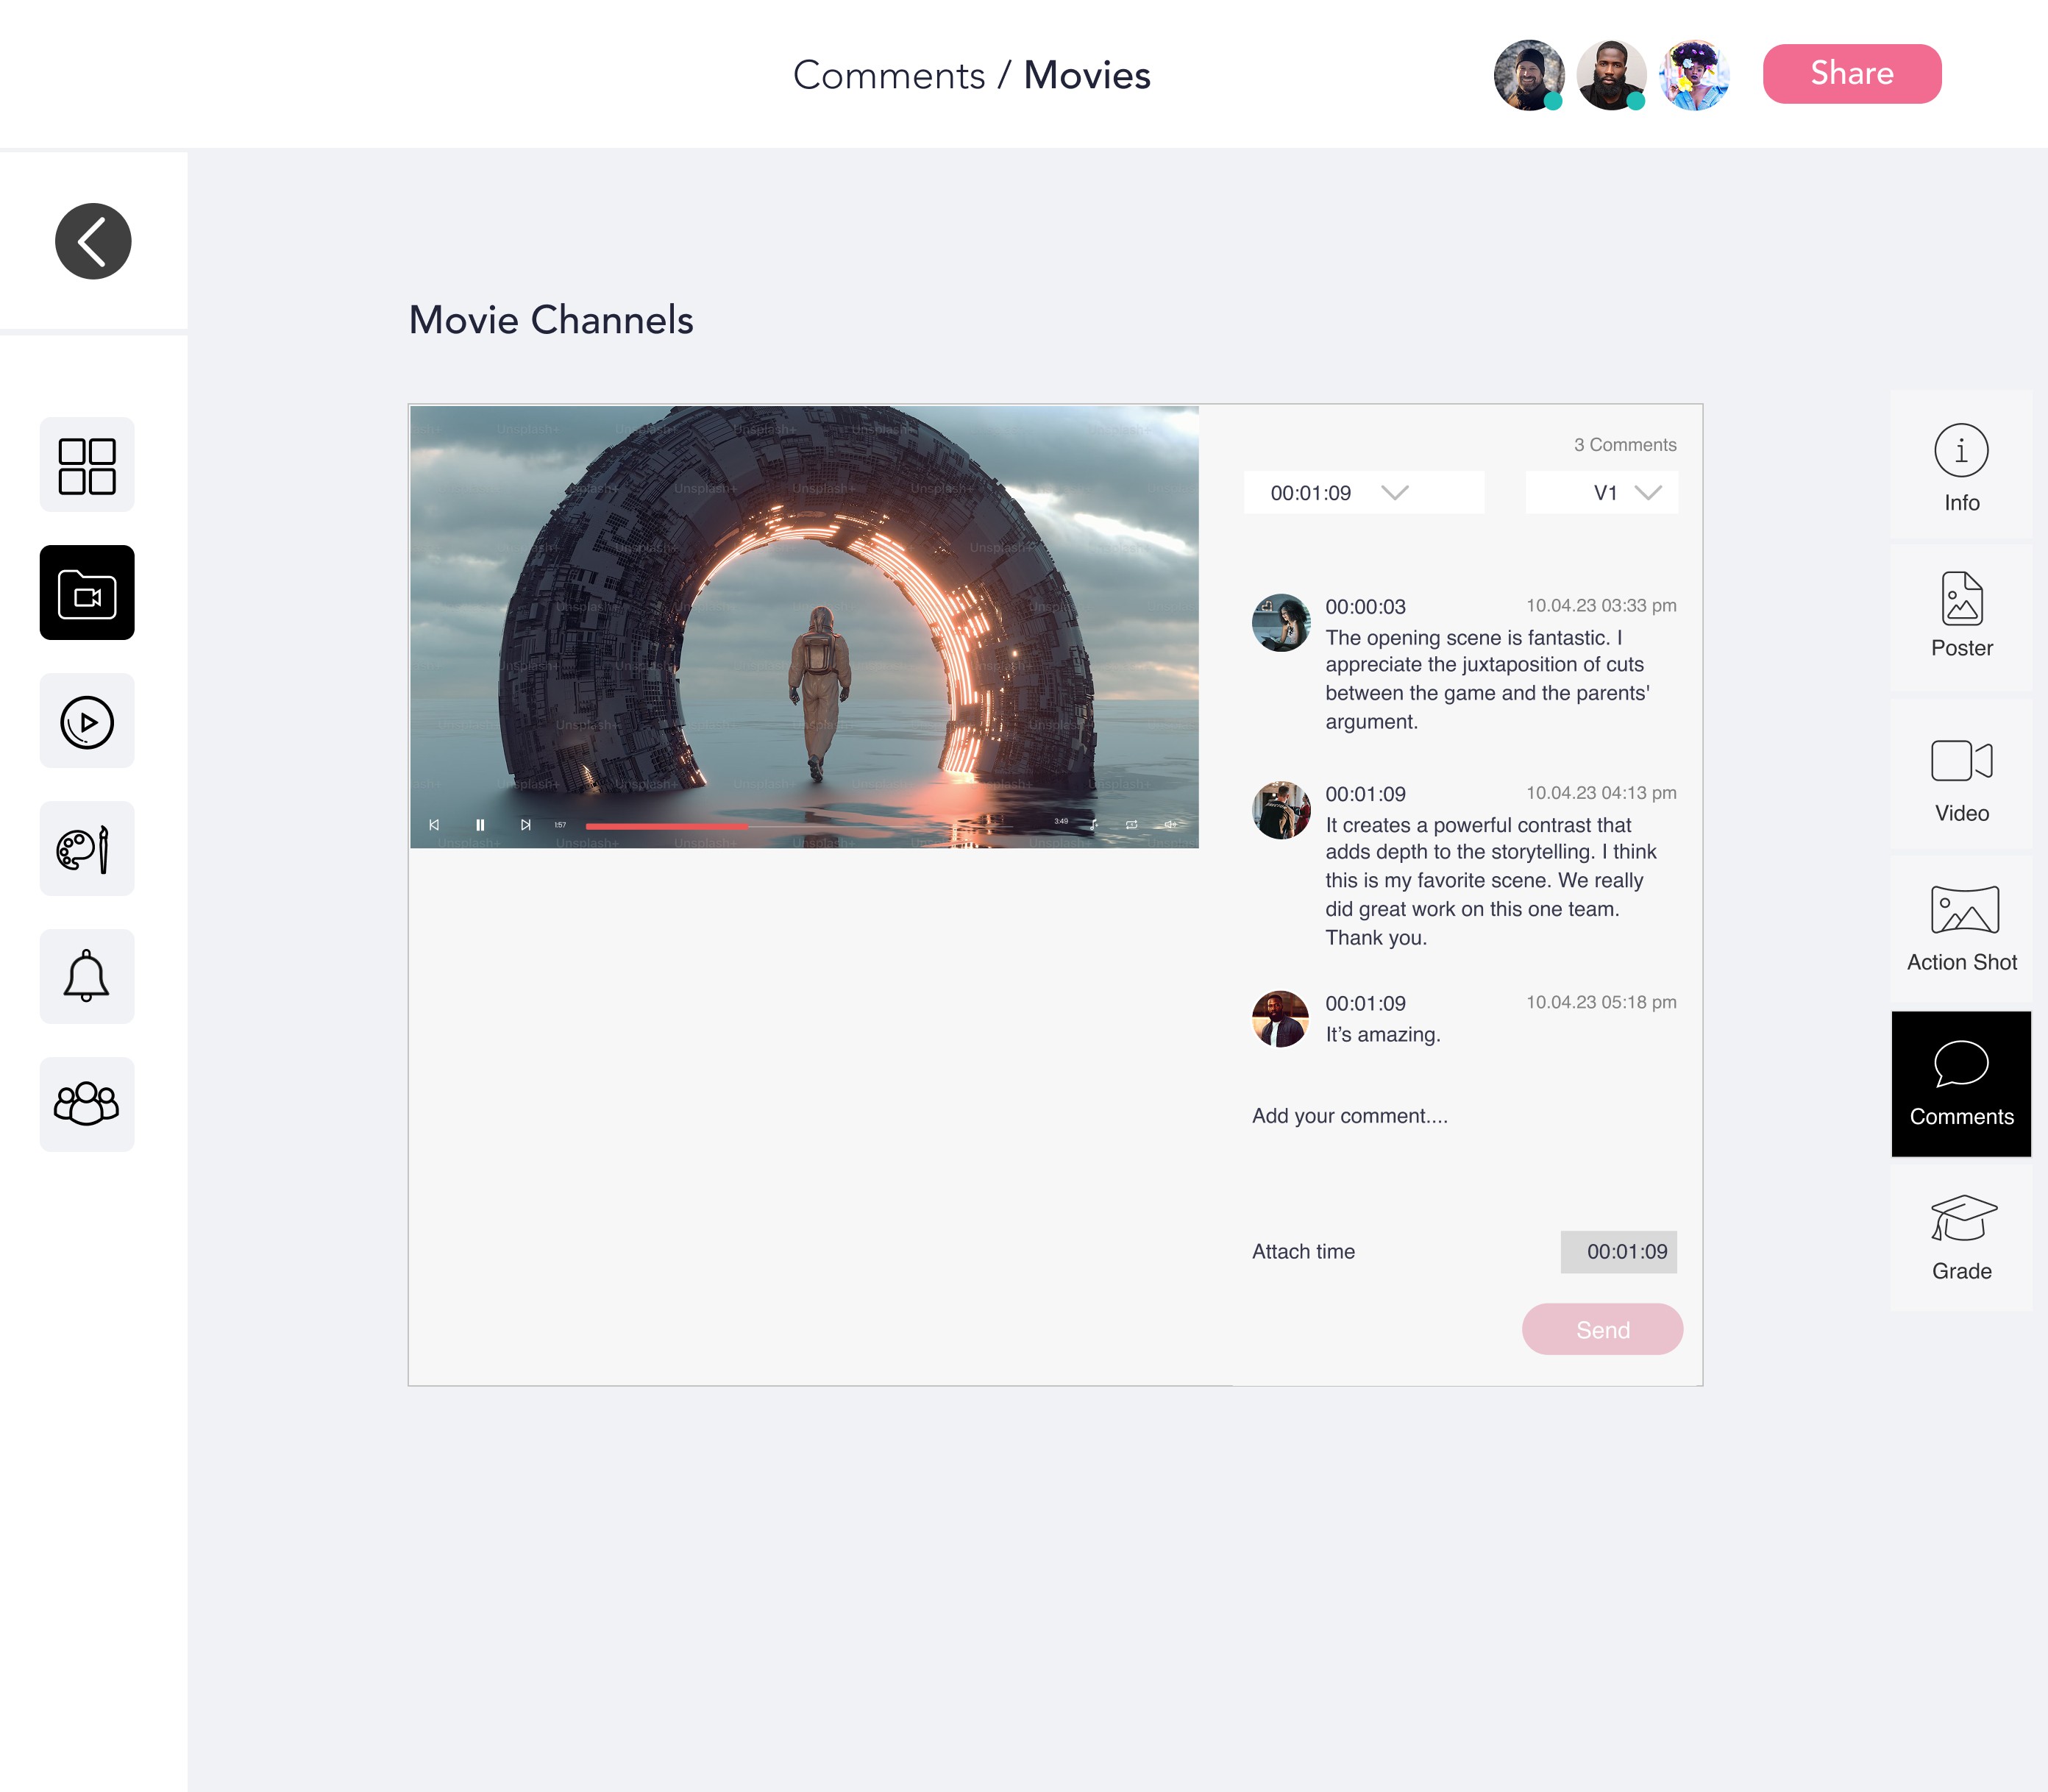Screen dimensions: 2048x1792
Task: Toggle the video volume speaker icon
Action: (1169, 825)
